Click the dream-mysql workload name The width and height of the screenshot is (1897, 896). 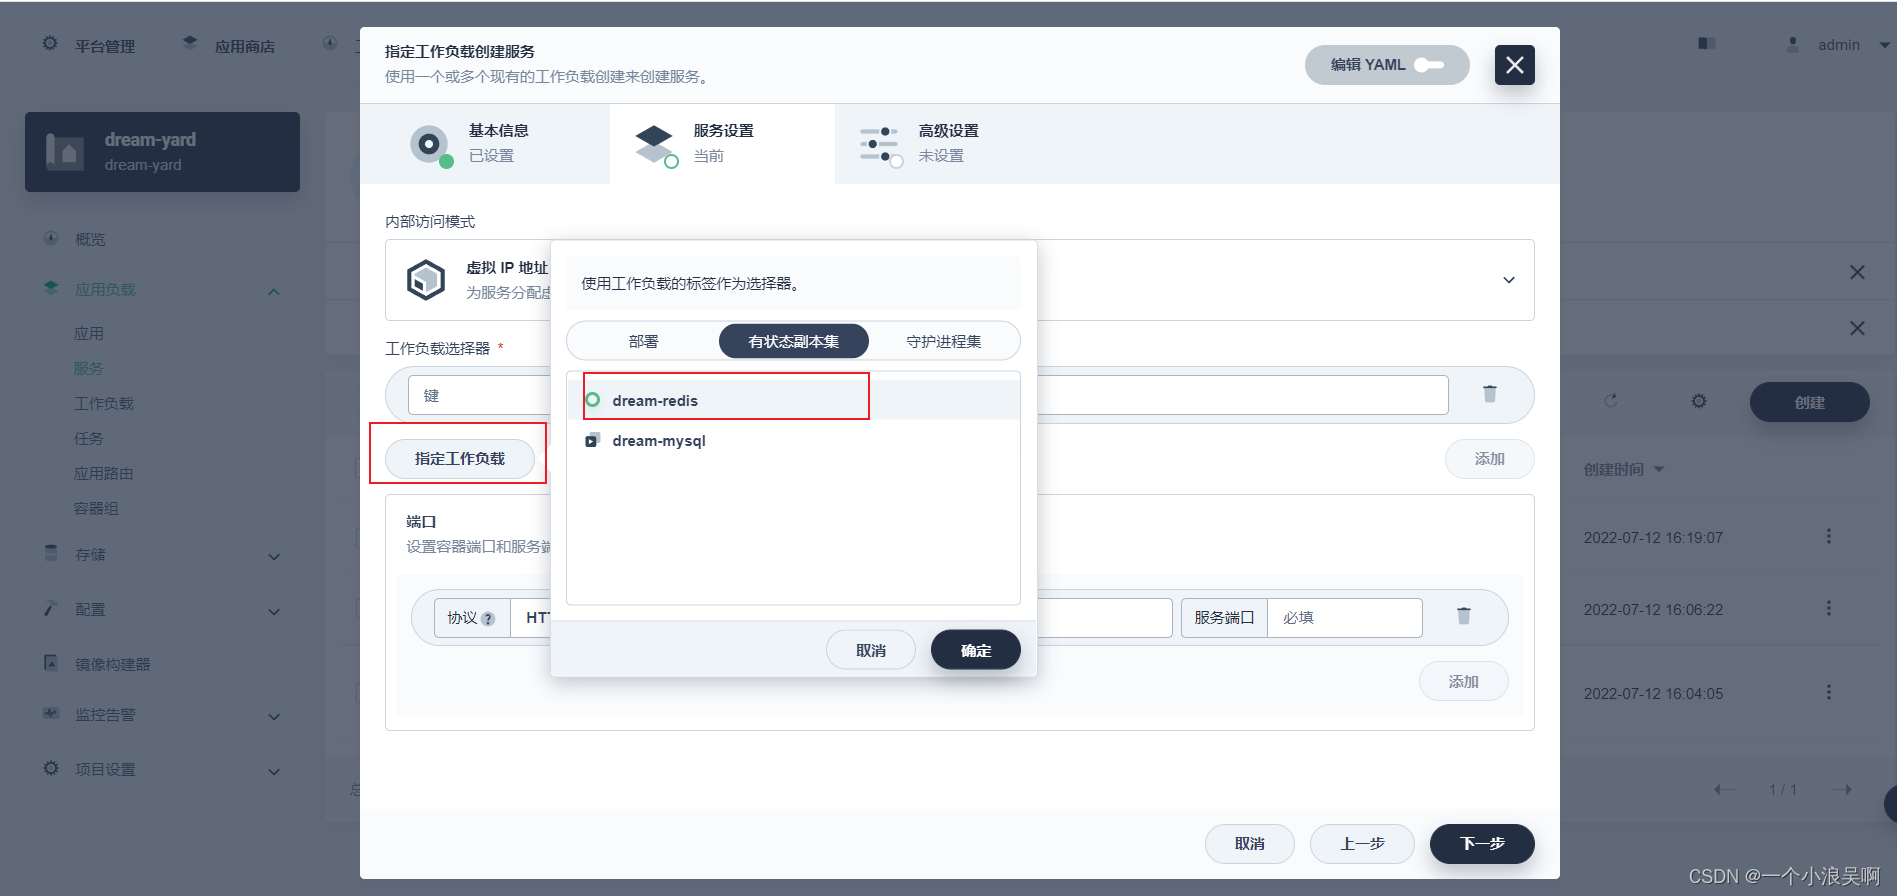click(x=659, y=440)
